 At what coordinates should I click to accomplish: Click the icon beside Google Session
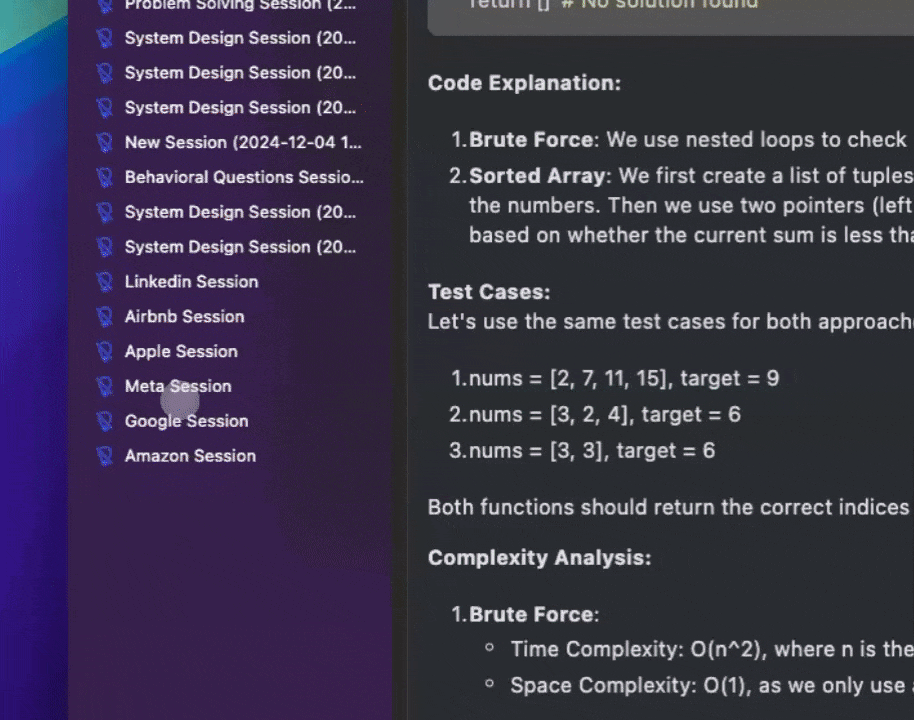tap(105, 421)
